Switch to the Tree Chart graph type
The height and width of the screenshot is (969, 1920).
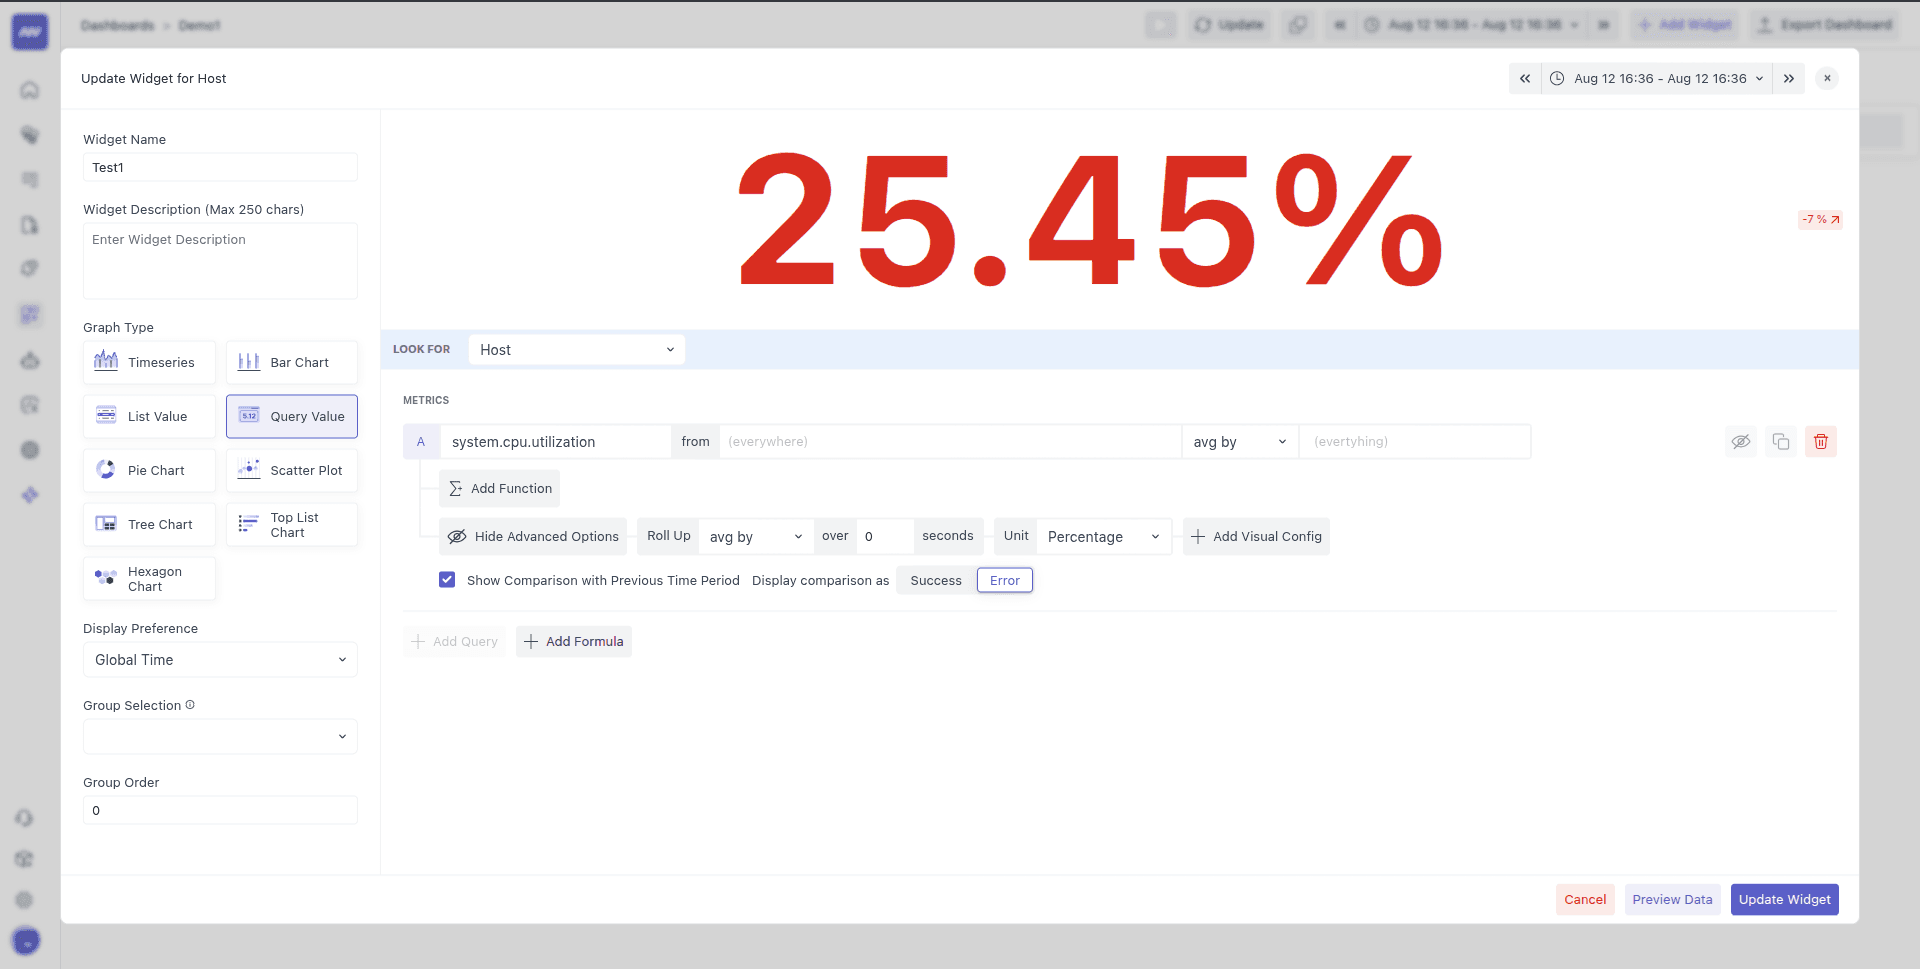[x=149, y=524]
